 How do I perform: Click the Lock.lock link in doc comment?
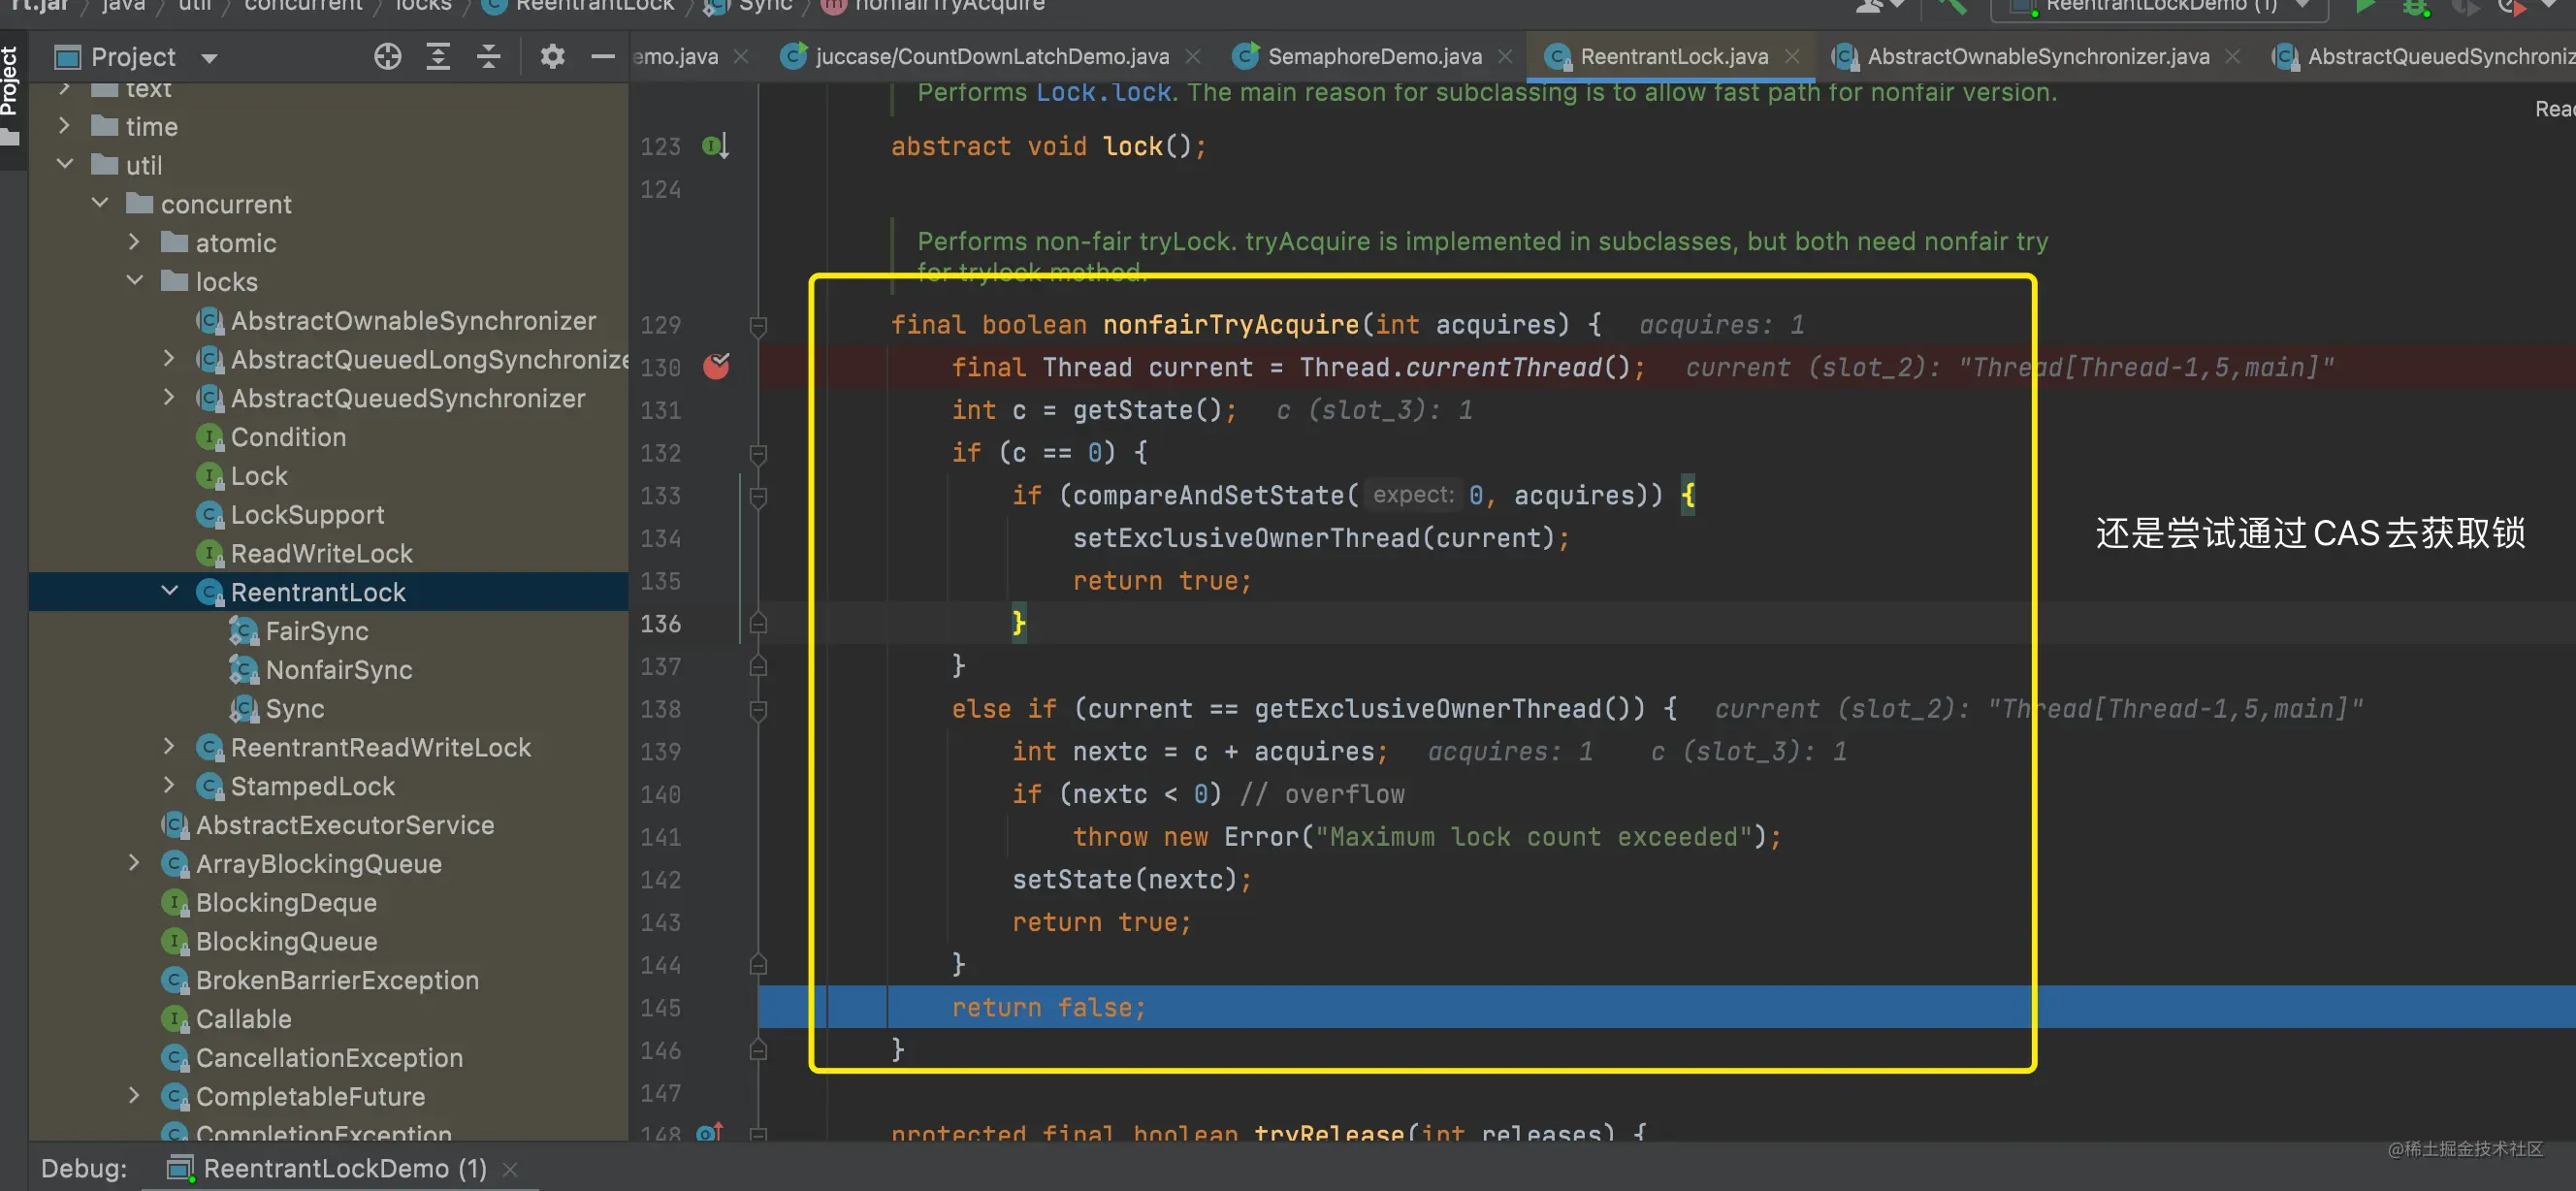point(1102,92)
